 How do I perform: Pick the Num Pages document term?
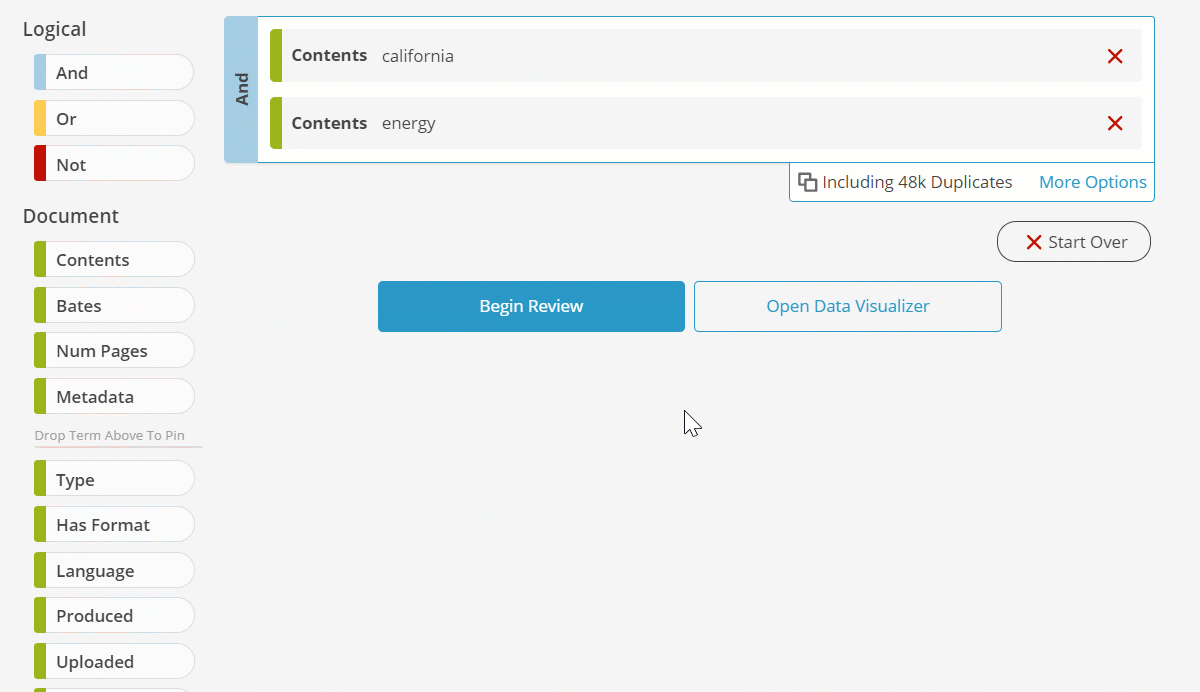pos(114,351)
